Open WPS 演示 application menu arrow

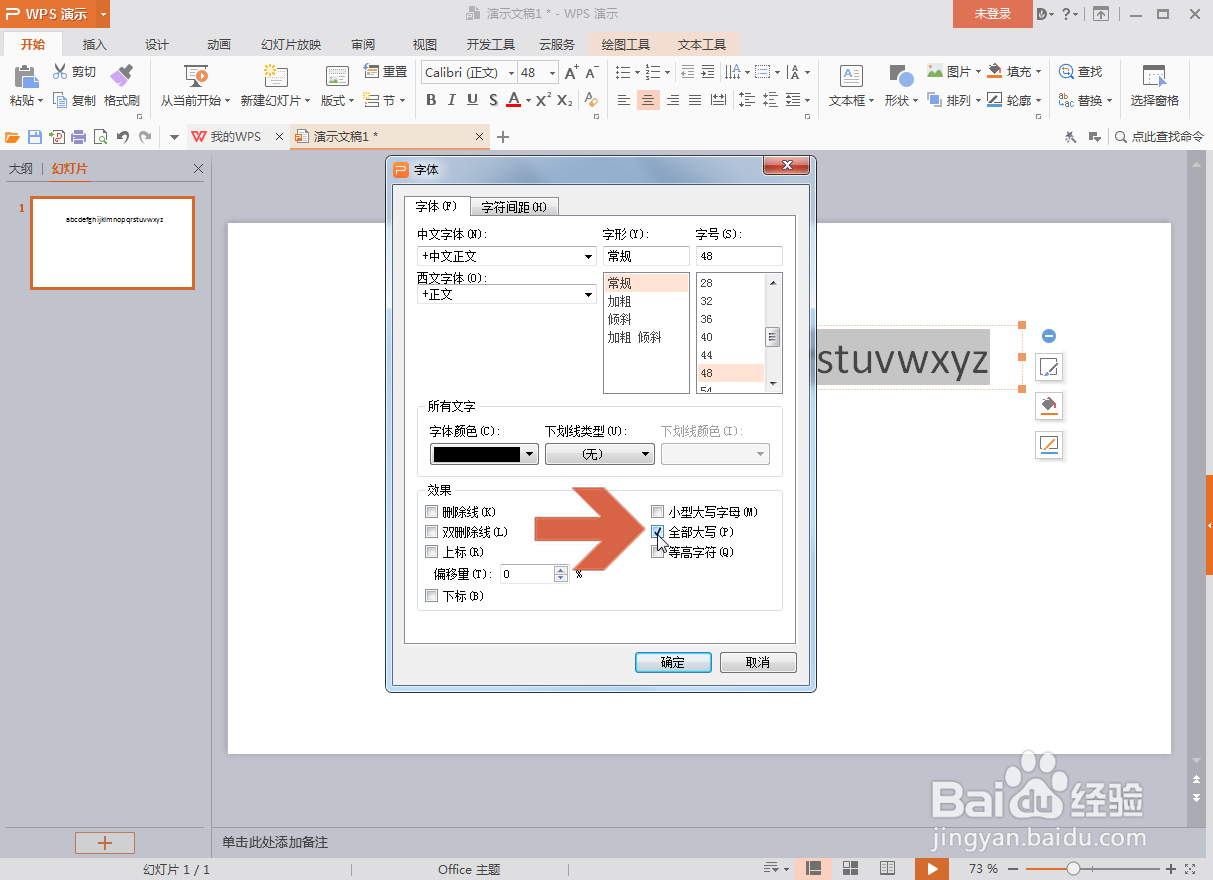tap(103, 14)
